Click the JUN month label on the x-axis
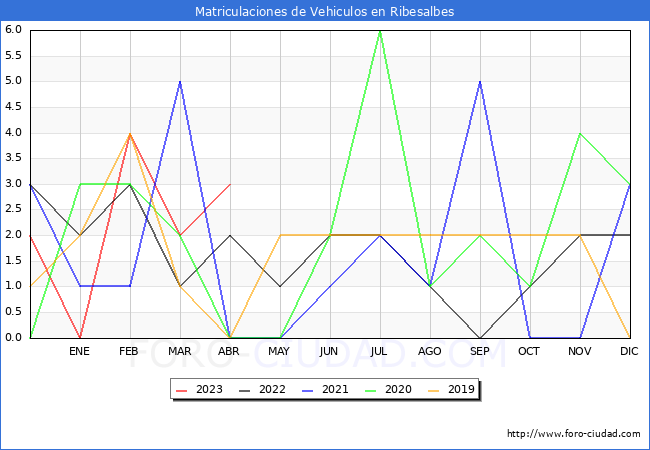Viewport: 650px width, 450px height. pyautogui.click(x=329, y=351)
